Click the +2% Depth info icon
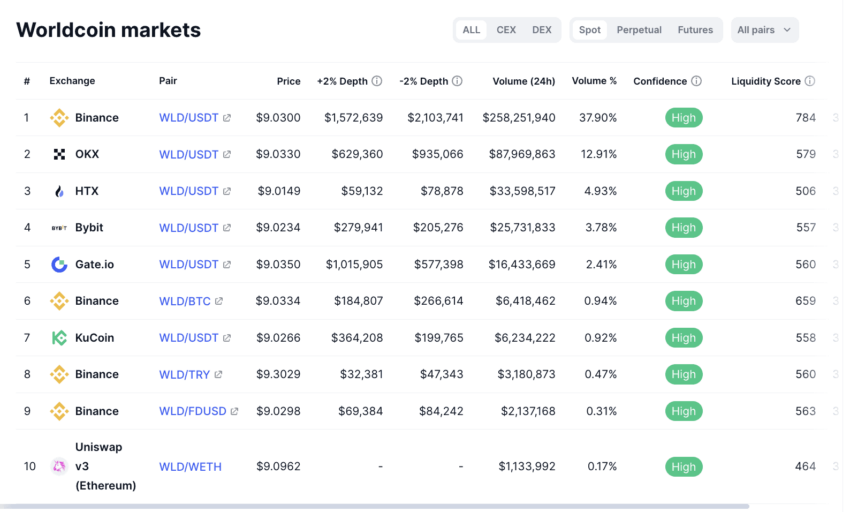The image size is (850, 512). [377, 81]
